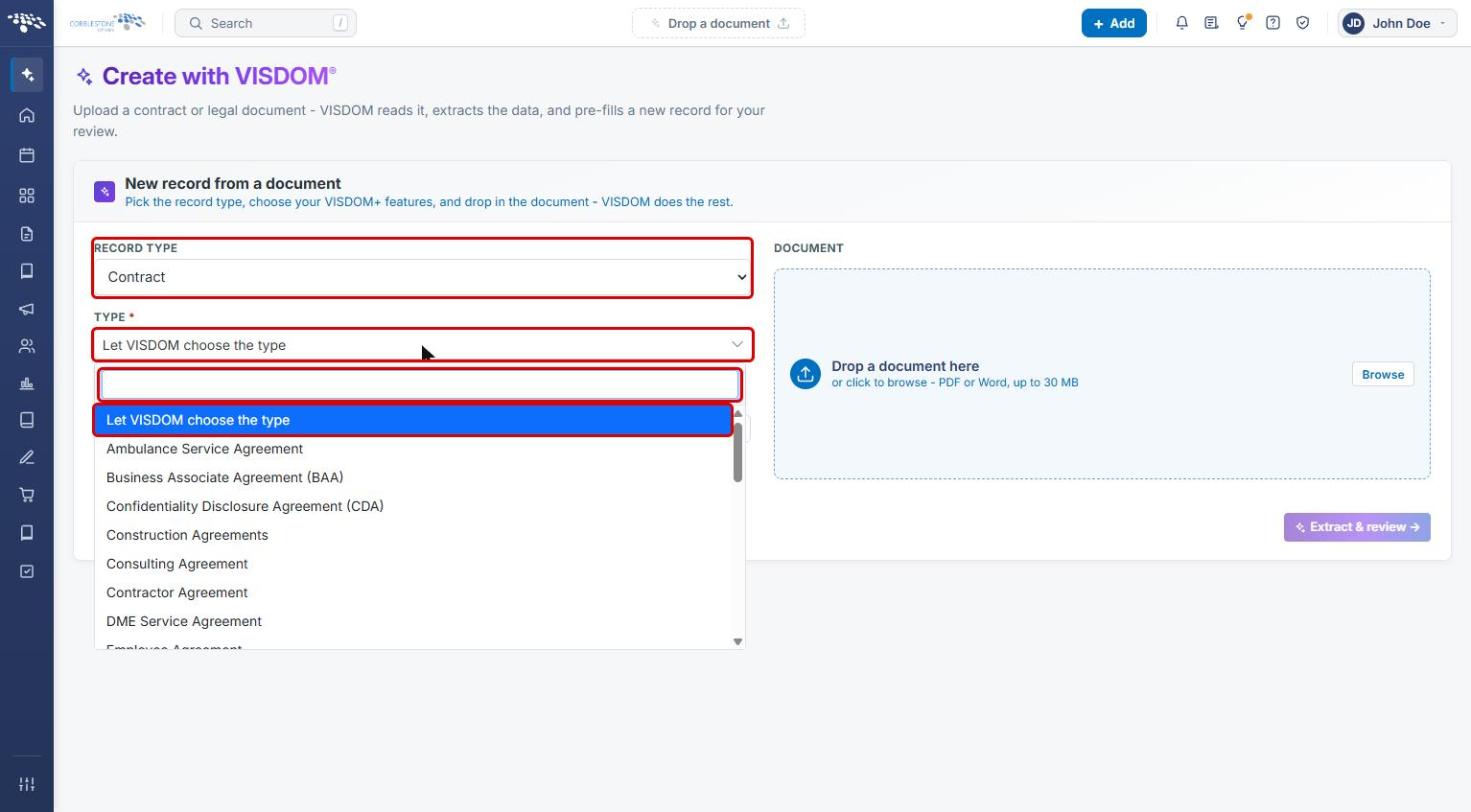The image size is (1471, 812).
Task: Click the dropdown list scrollbar thumb
Action: [x=738, y=451]
